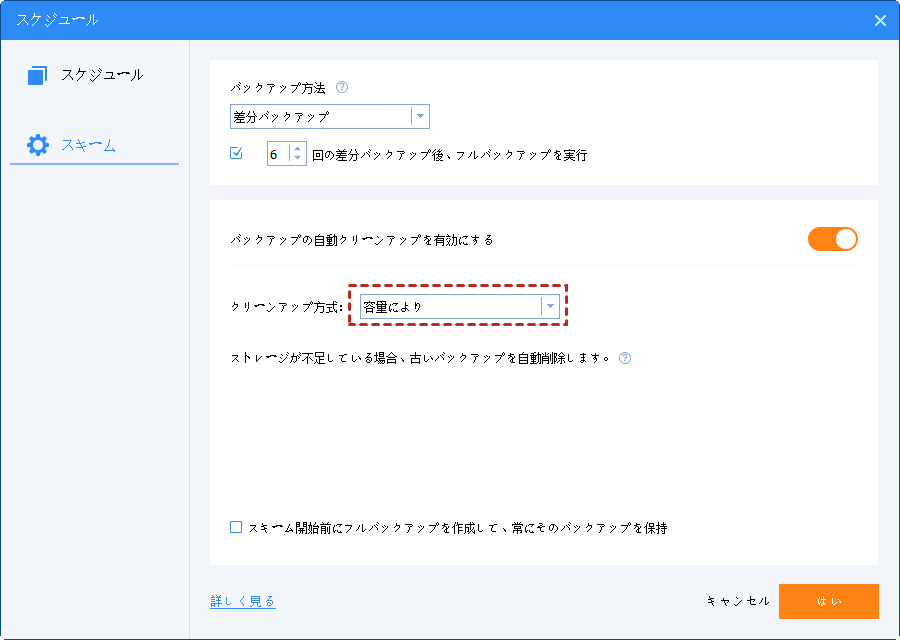Open help icon beside storage cleanup description
This screenshot has width=900, height=640.
625,358
